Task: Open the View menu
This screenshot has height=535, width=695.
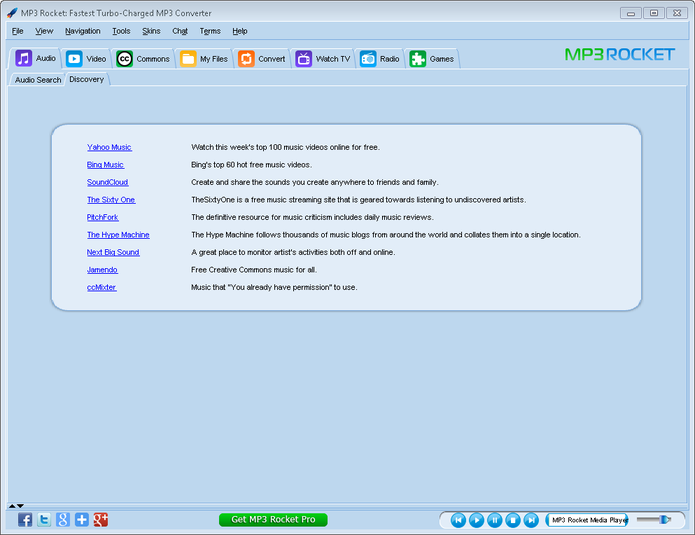Action: point(44,31)
